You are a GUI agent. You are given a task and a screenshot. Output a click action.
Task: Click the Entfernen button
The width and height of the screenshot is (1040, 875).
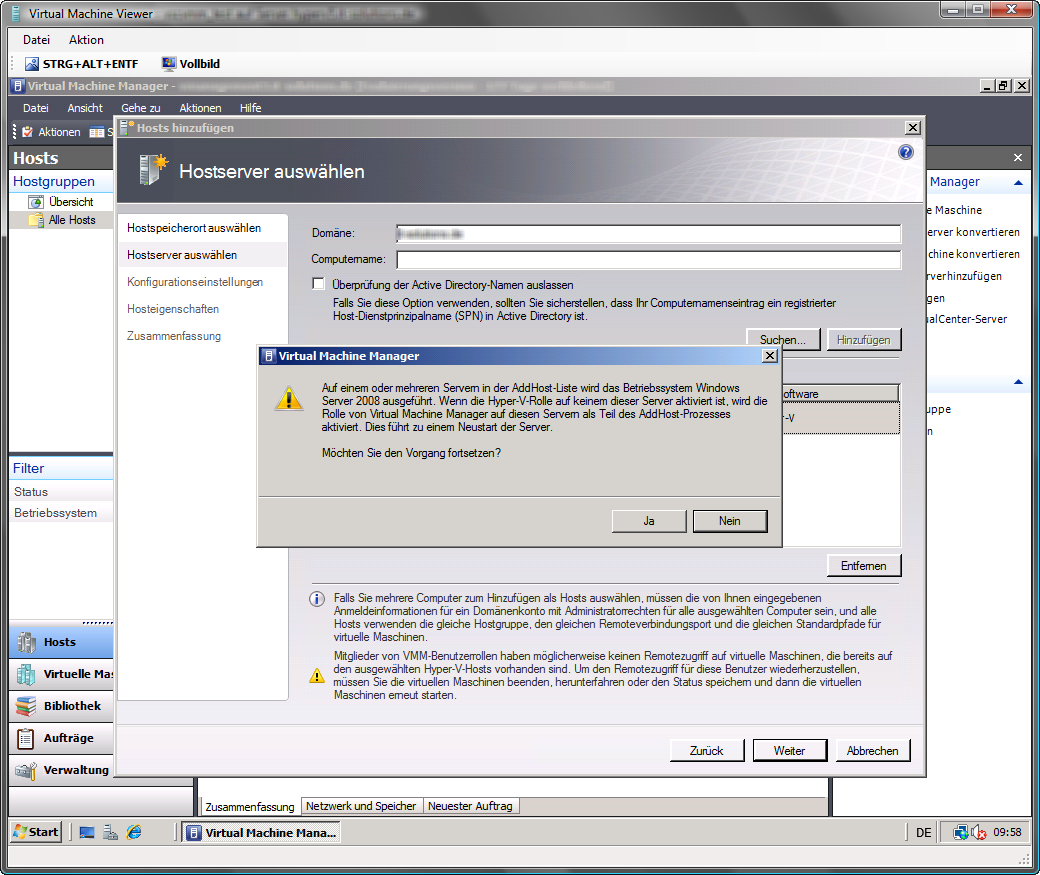coord(864,566)
